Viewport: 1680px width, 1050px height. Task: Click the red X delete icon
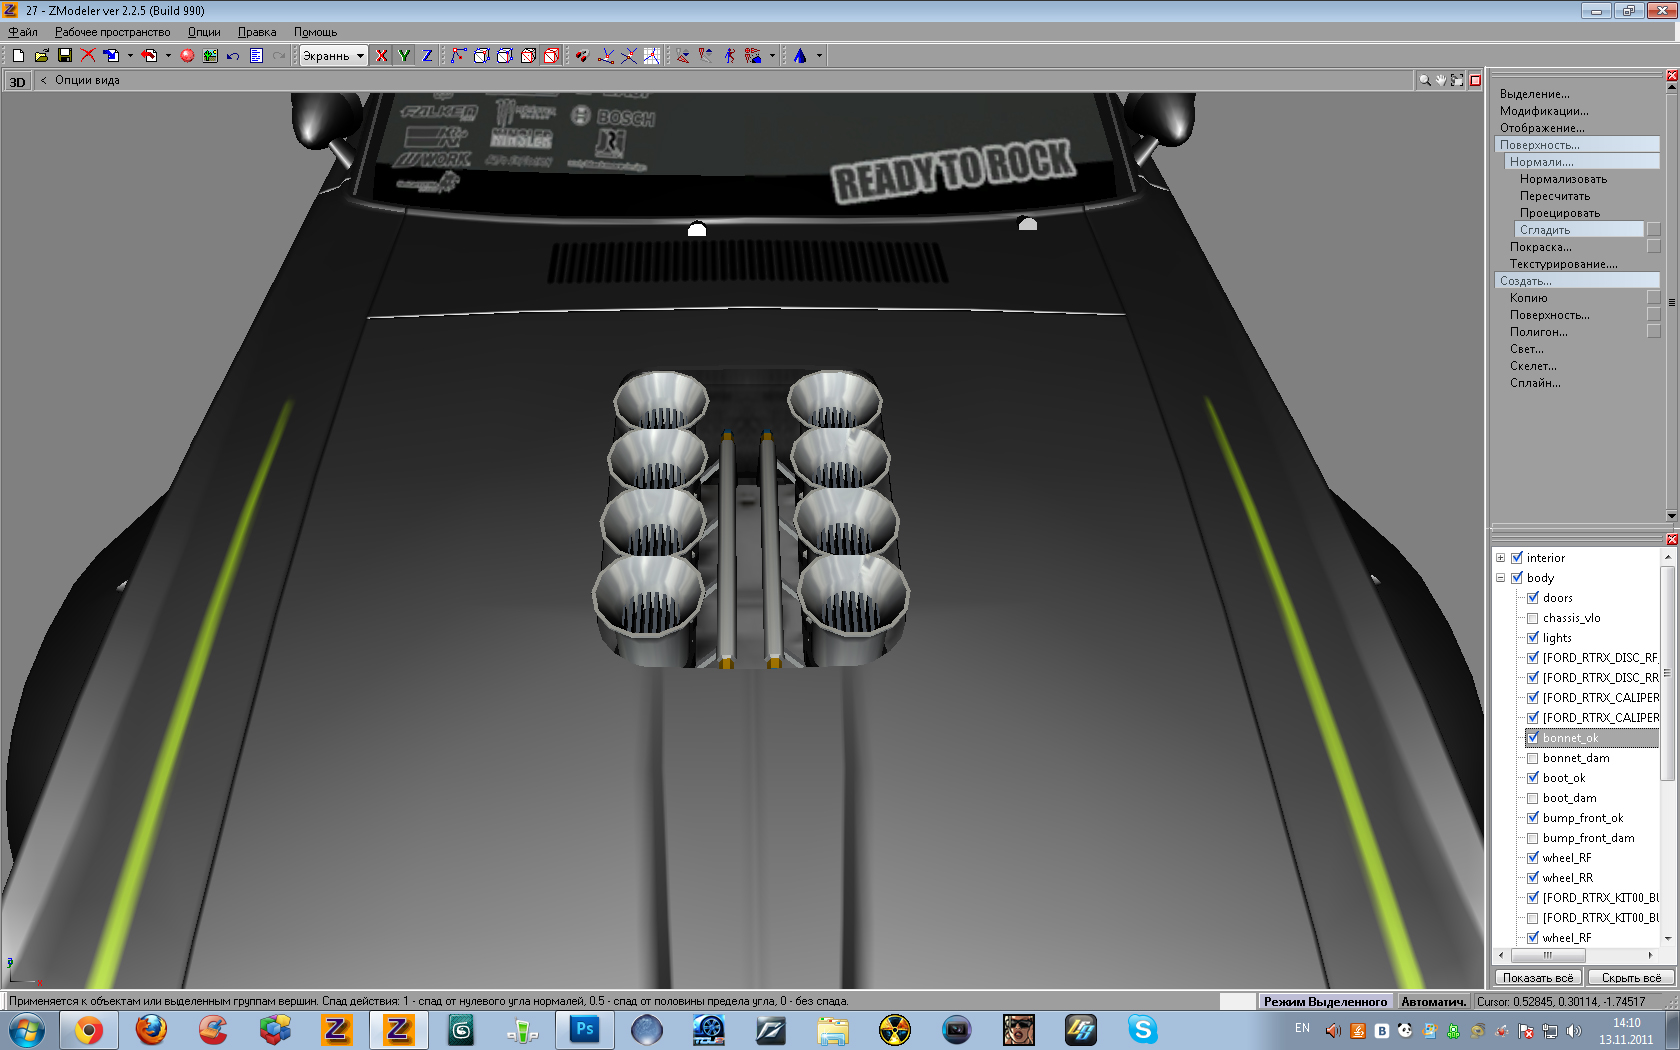(x=88, y=56)
